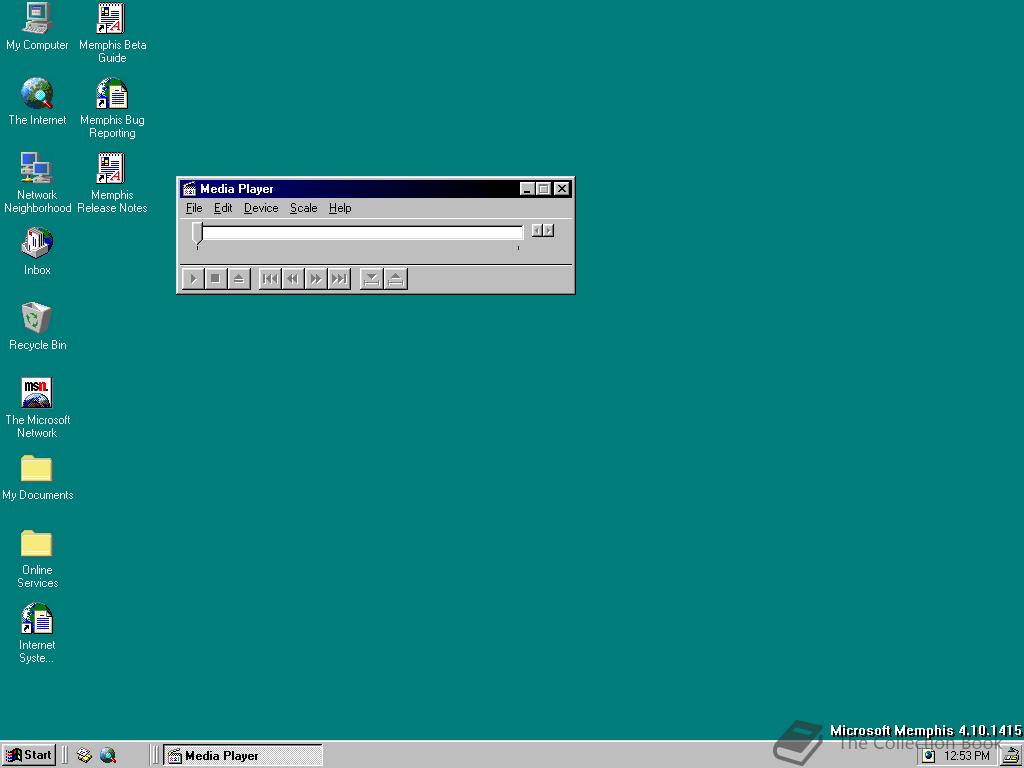Select the My Computer desktop icon

click(37, 27)
